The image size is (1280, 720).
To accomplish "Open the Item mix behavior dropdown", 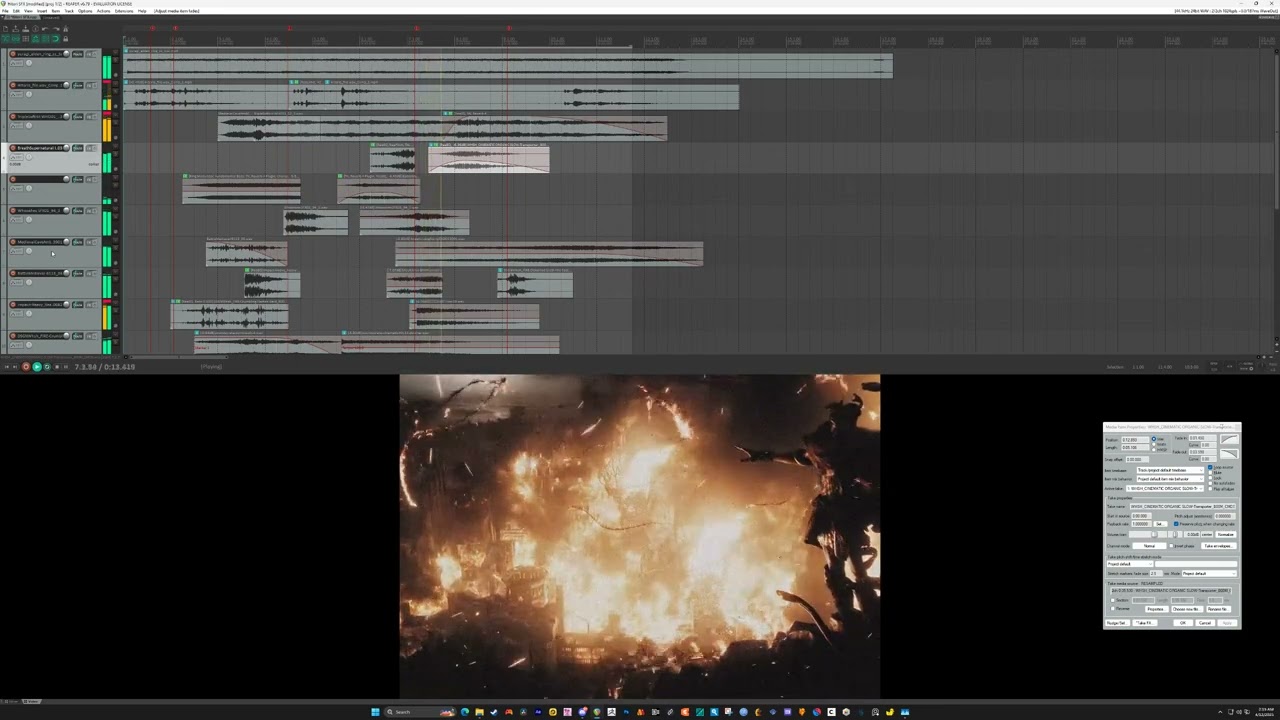I will (x=1170, y=479).
